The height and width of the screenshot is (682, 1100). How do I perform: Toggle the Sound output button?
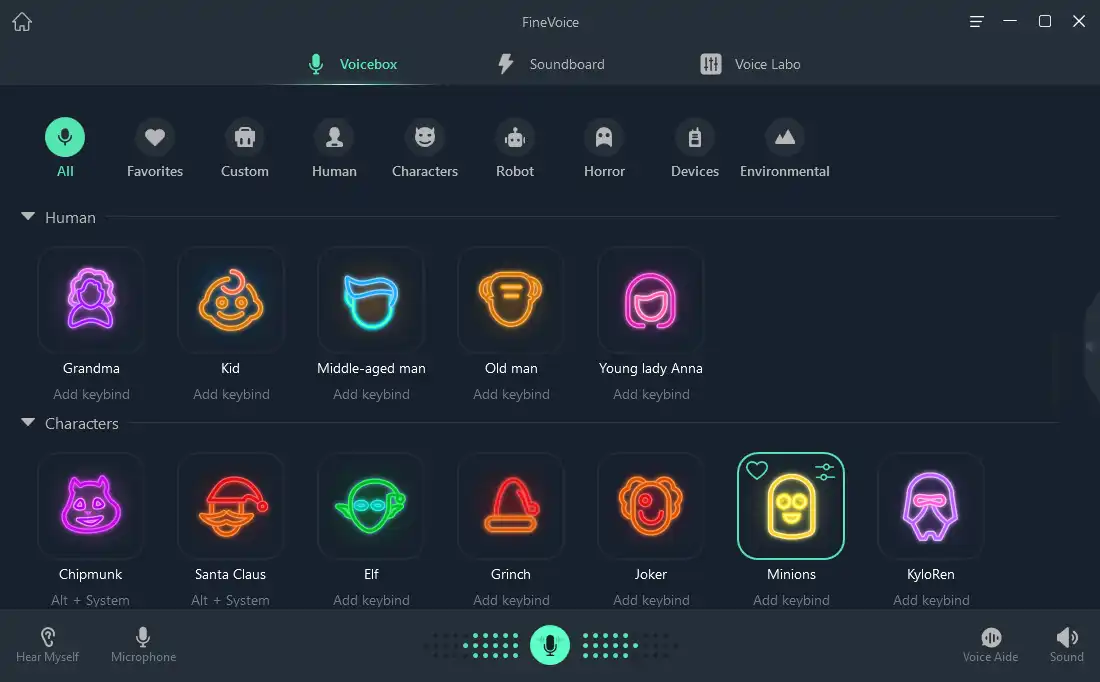[x=1066, y=645]
